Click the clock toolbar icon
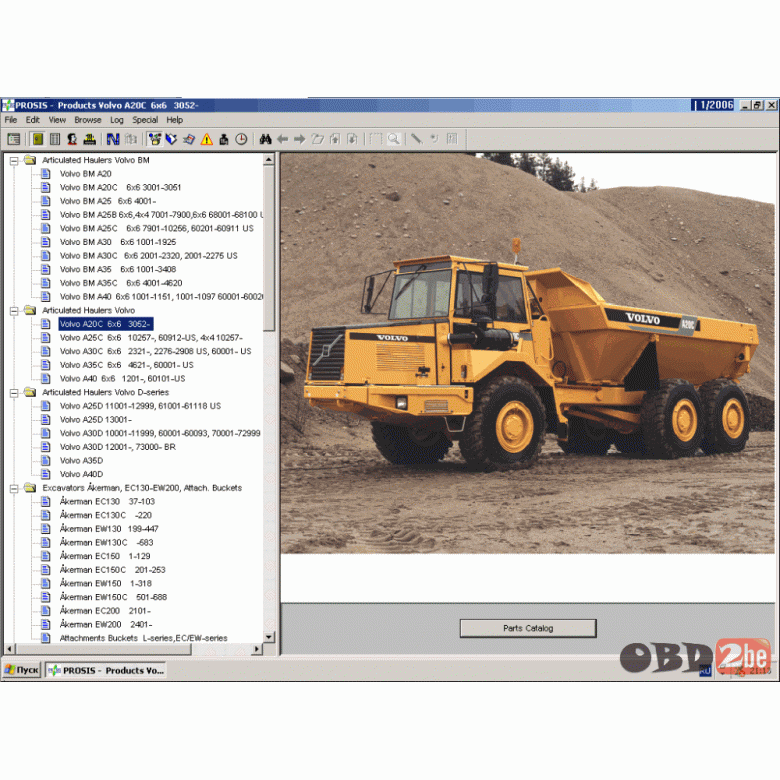 241,139
